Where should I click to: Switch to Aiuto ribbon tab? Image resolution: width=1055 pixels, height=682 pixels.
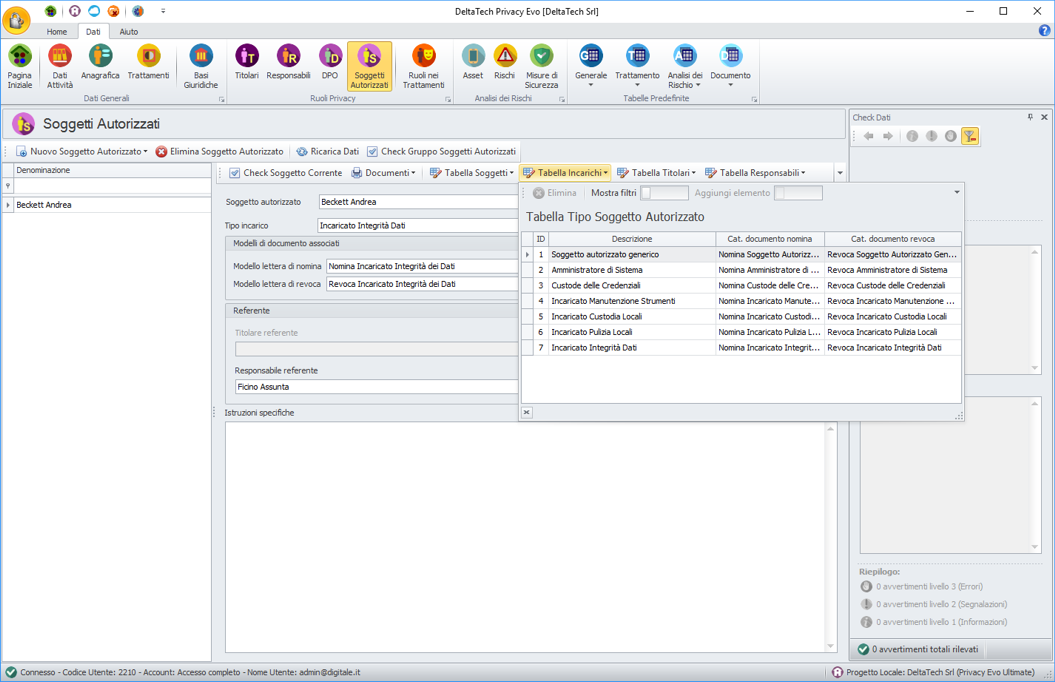point(129,32)
